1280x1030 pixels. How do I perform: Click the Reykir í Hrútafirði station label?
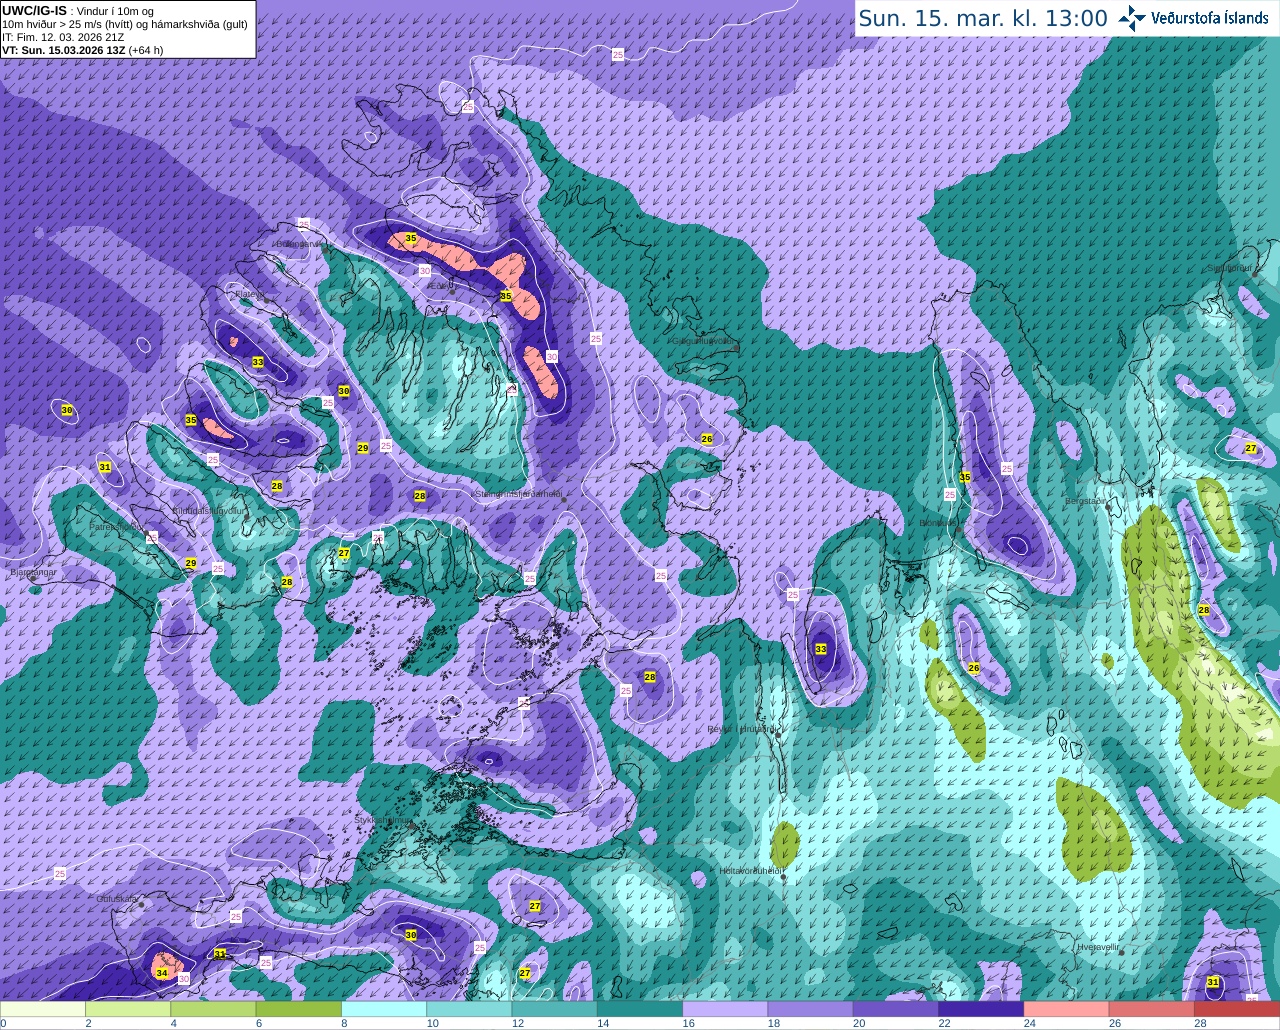pos(742,729)
